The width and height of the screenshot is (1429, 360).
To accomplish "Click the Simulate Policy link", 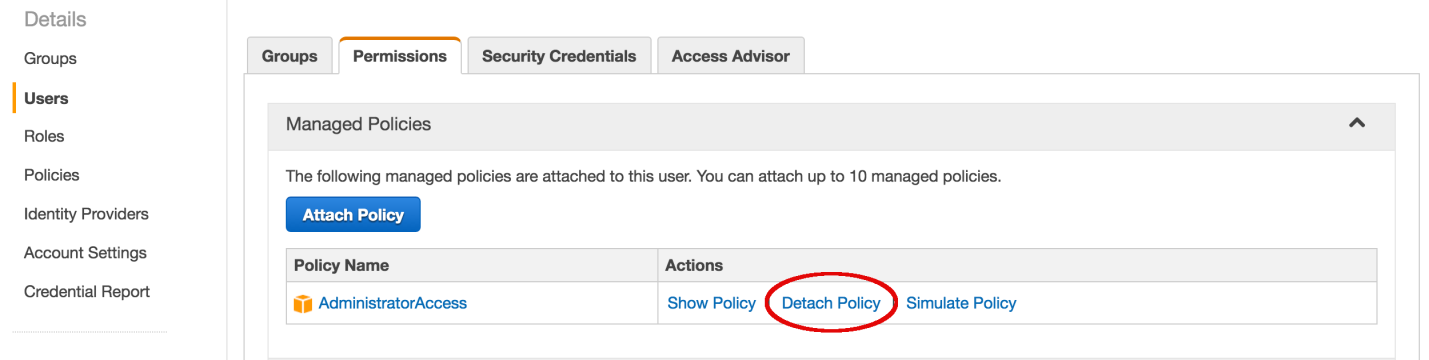I will pos(961,303).
